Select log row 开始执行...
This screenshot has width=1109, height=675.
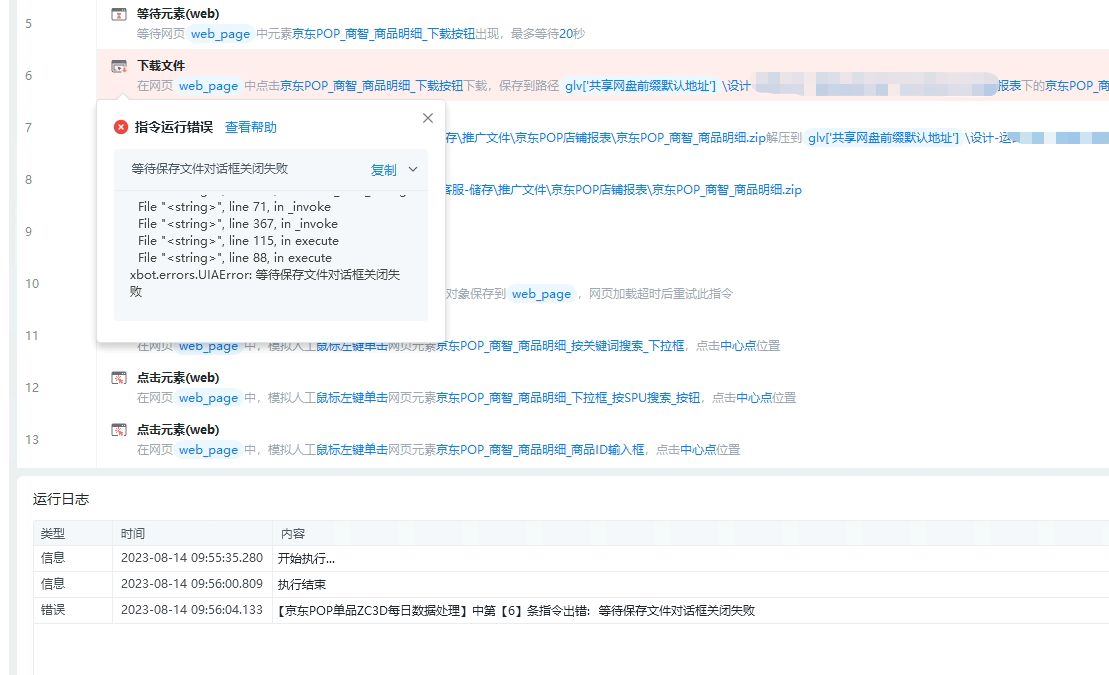[x=571, y=558]
